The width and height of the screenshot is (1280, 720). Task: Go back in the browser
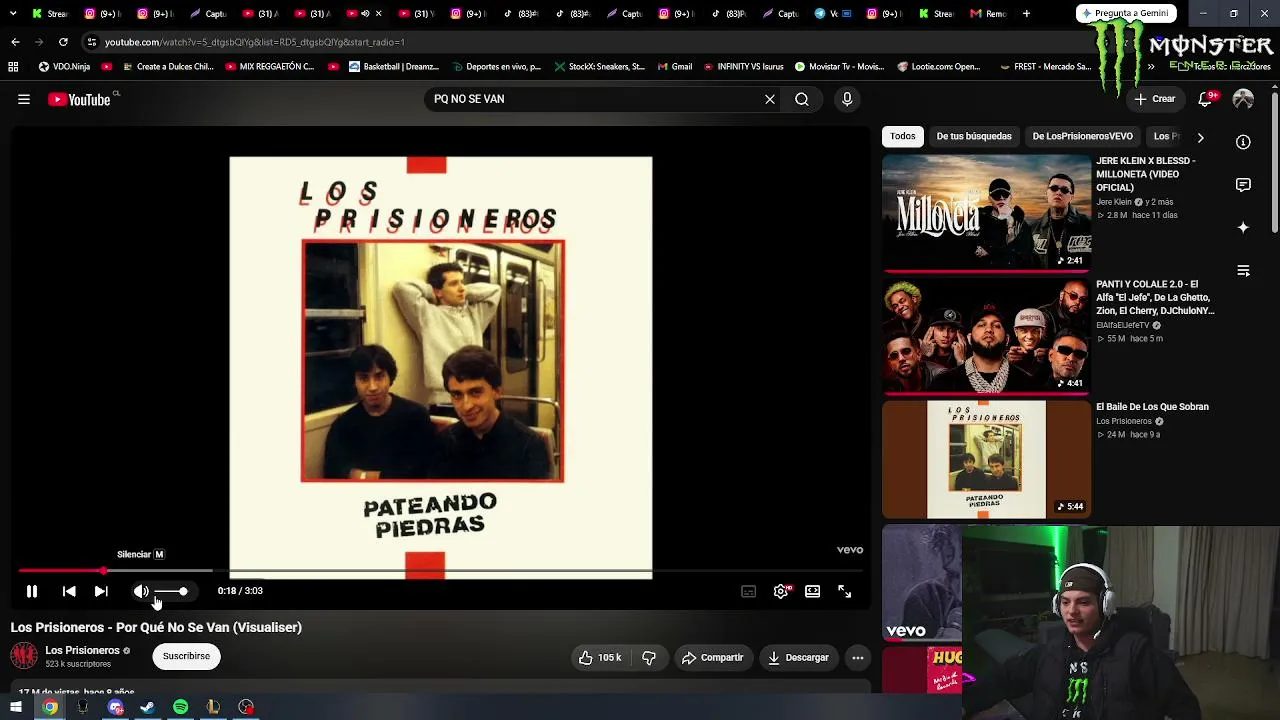pos(15,42)
